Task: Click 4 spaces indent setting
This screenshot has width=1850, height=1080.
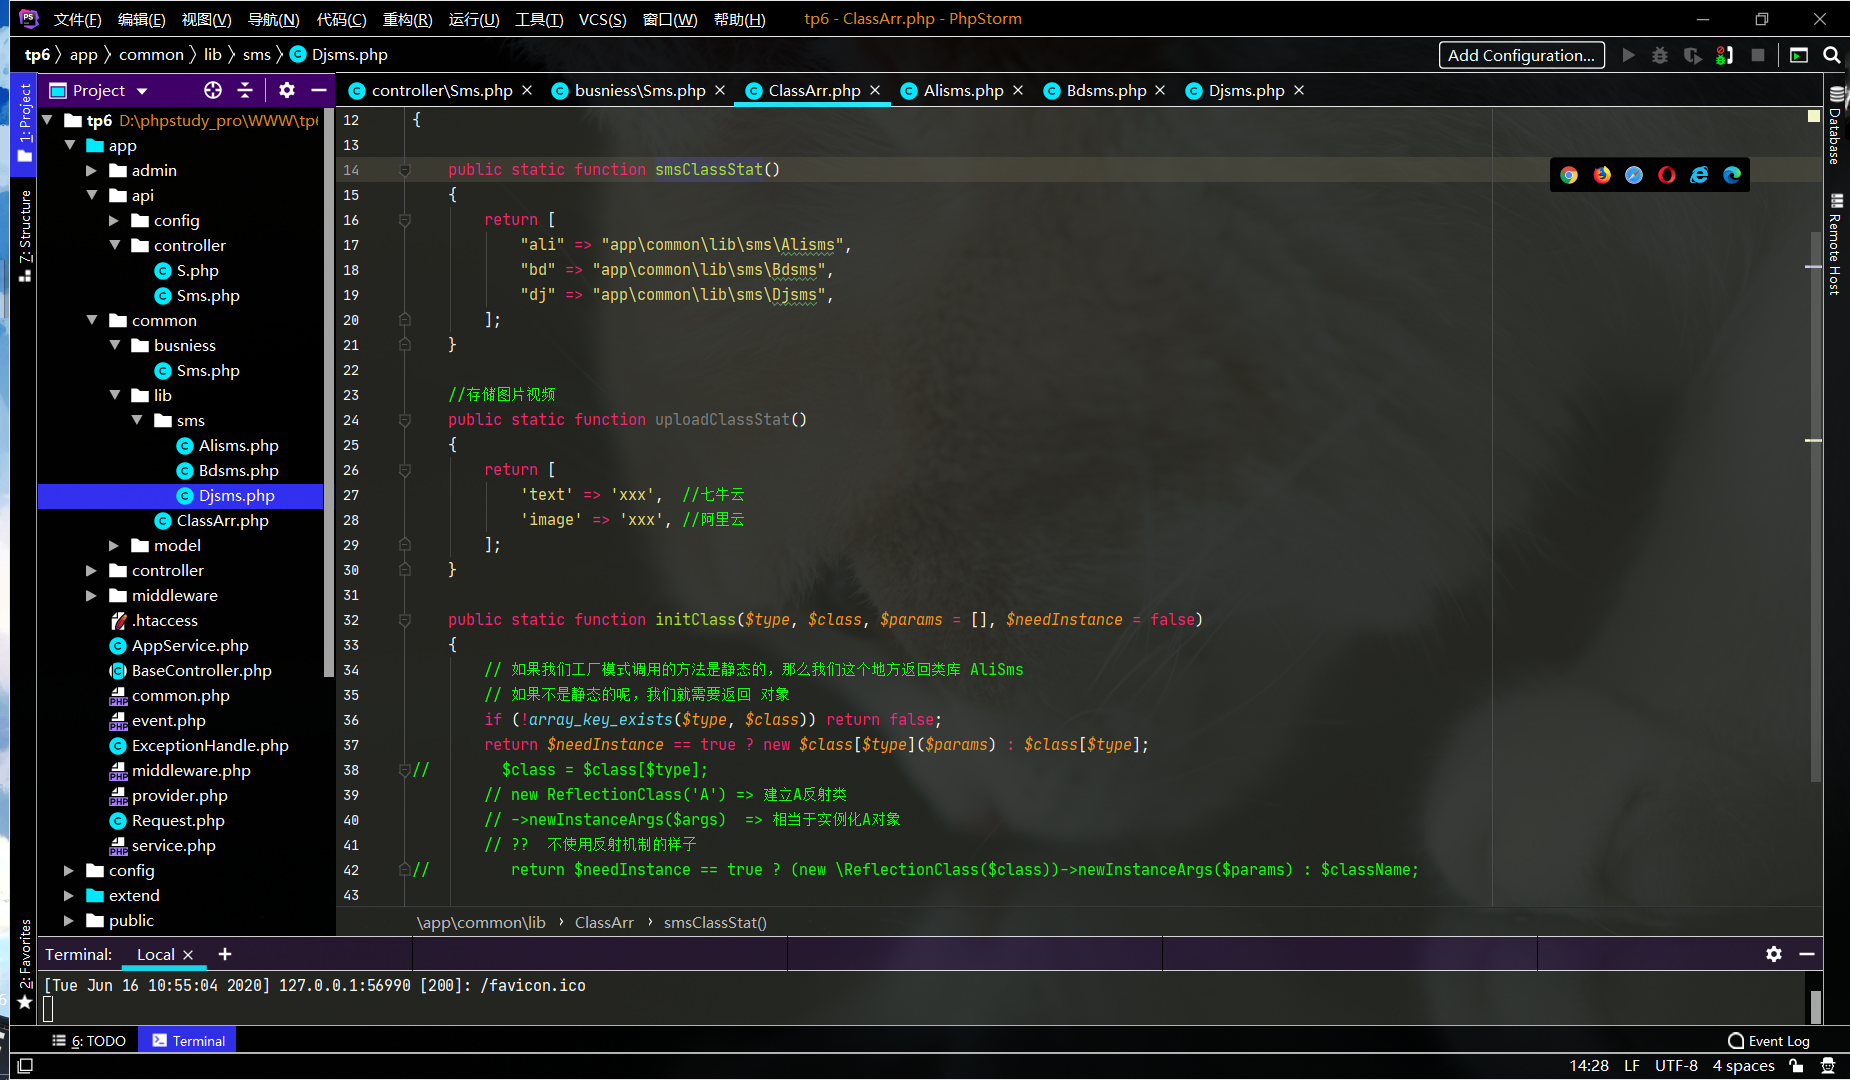Action: (x=1743, y=1066)
